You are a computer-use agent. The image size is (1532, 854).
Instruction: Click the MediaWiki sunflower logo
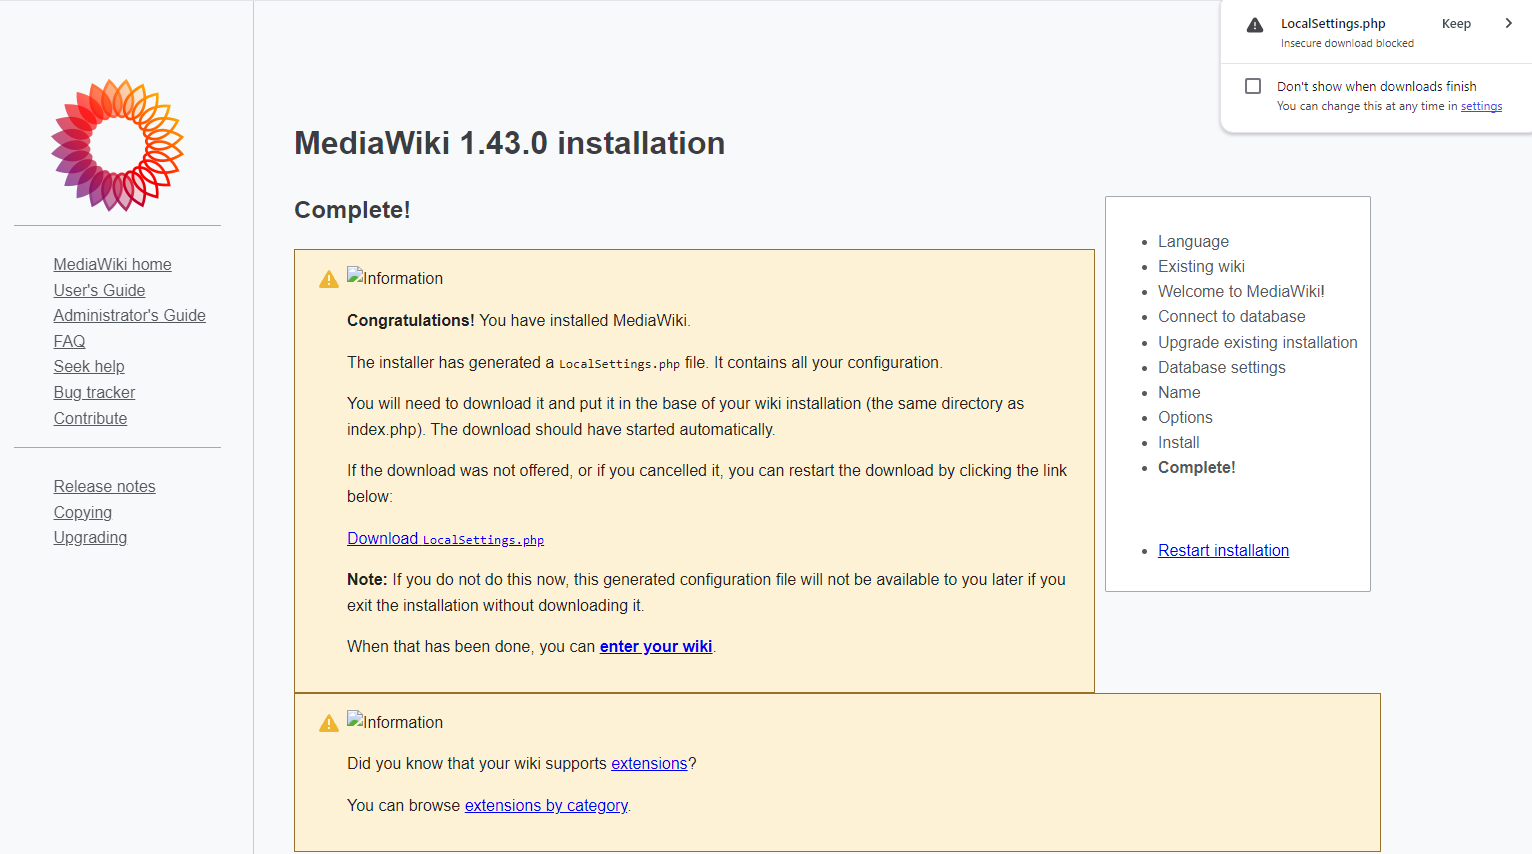118,145
